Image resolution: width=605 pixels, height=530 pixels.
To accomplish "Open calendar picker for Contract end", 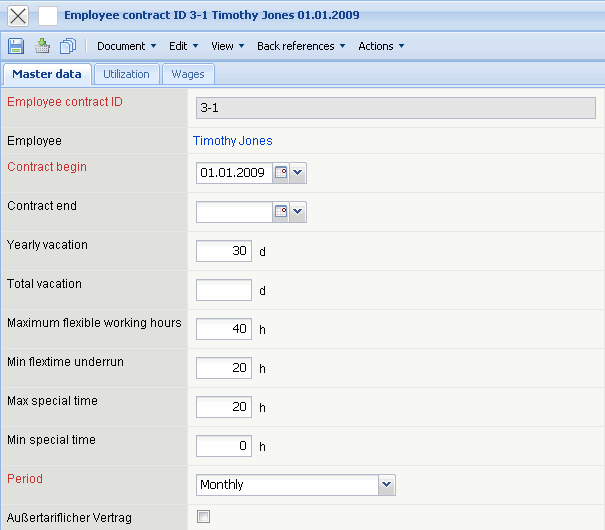I will pyautogui.click(x=281, y=212).
